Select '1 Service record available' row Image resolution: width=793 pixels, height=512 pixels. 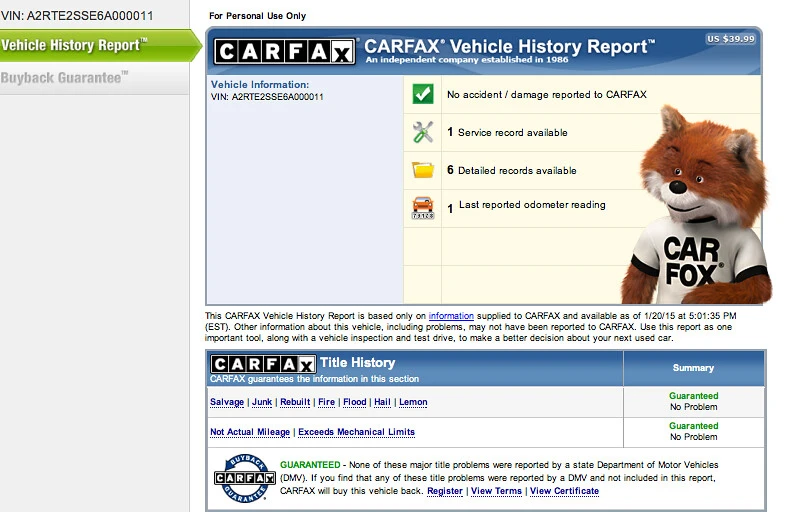pyautogui.click(x=507, y=133)
